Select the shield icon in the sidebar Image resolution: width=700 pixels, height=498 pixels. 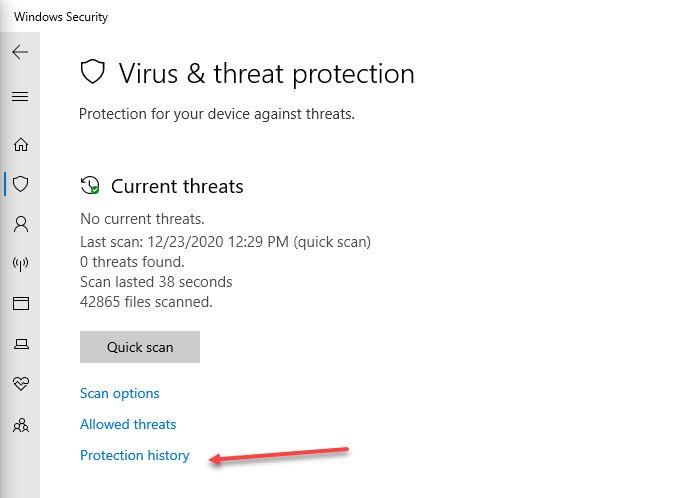pyautogui.click(x=20, y=184)
